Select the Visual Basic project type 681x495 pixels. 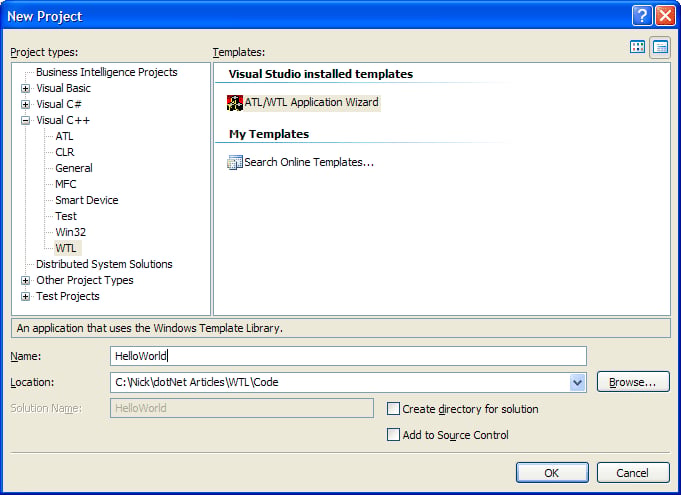tap(63, 88)
